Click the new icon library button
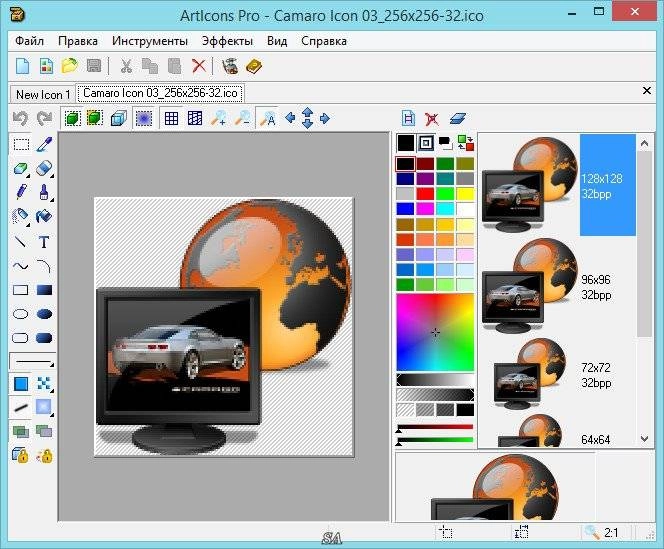 pos(46,66)
